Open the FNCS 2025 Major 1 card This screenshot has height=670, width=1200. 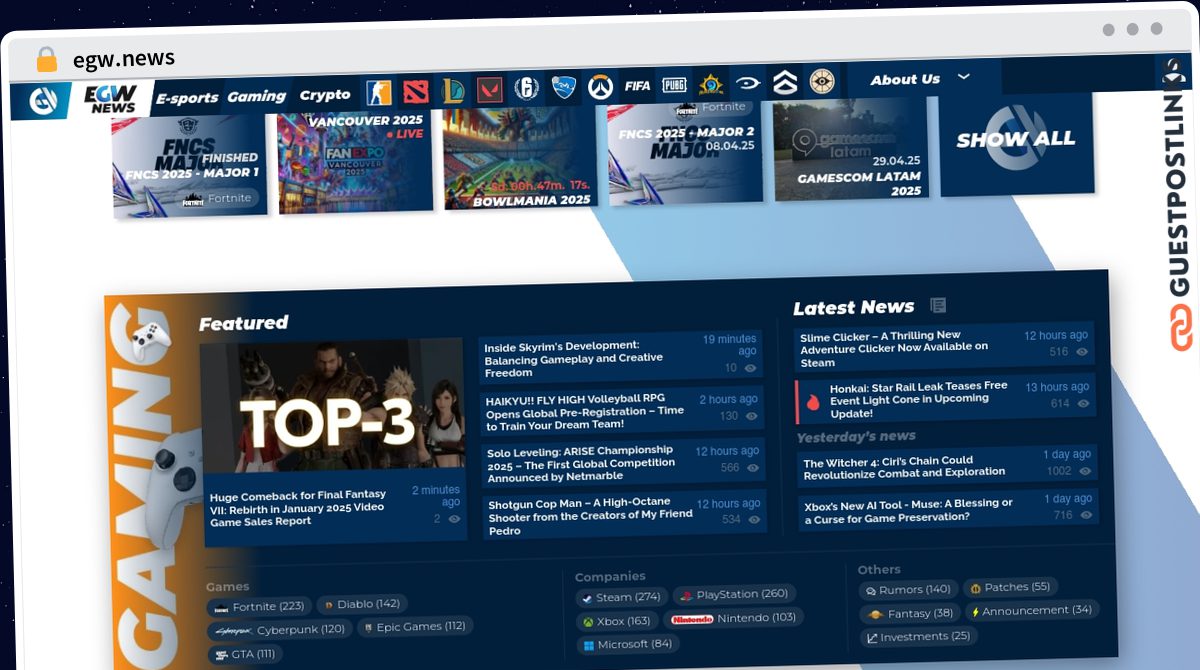pyautogui.click(x=187, y=166)
